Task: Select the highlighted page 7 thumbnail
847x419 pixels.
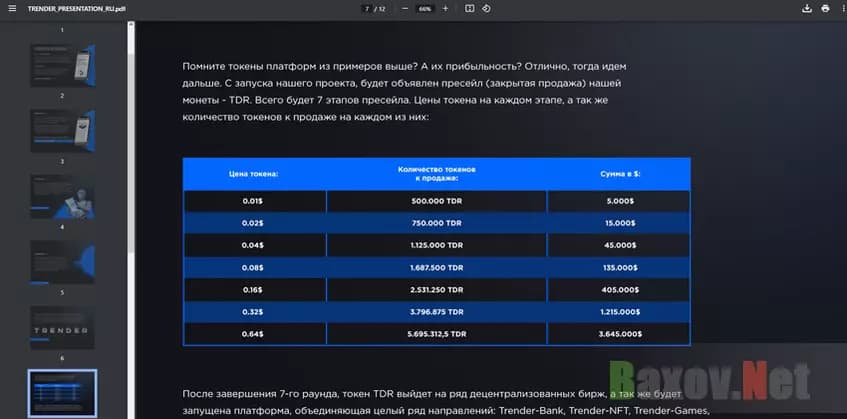Action: click(63, 393)
